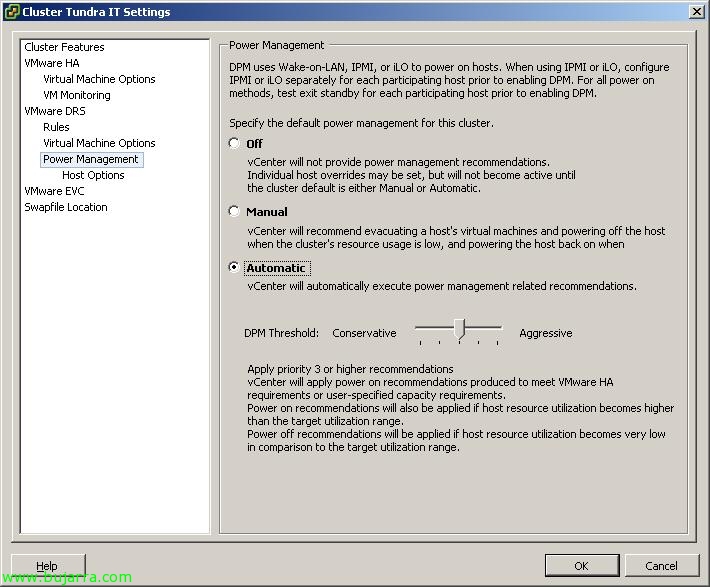Click 'Apply priority 3 or higher recommendations' text
This screenshot has height=587, width=710.
[350, 369]
